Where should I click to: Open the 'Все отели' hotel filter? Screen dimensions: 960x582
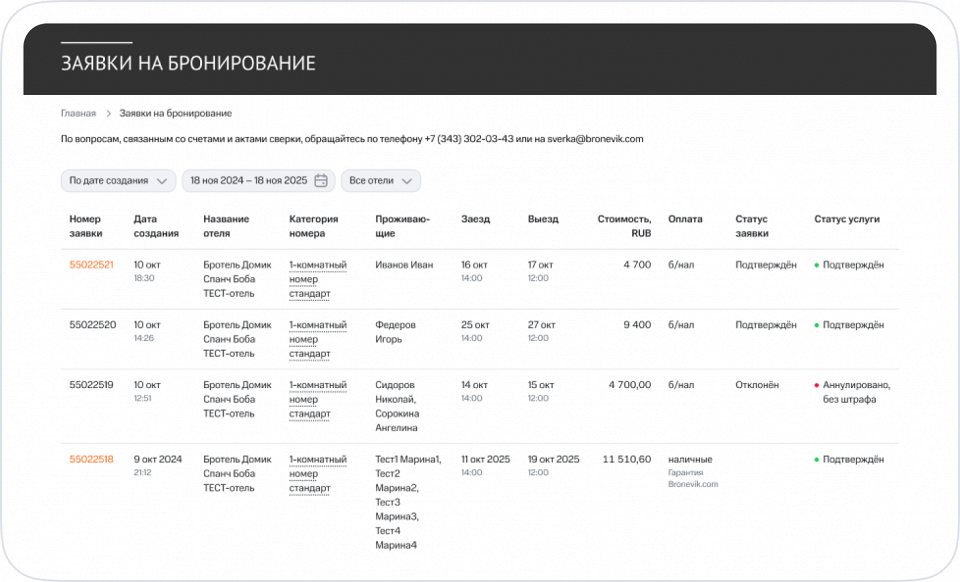(381, 181)
